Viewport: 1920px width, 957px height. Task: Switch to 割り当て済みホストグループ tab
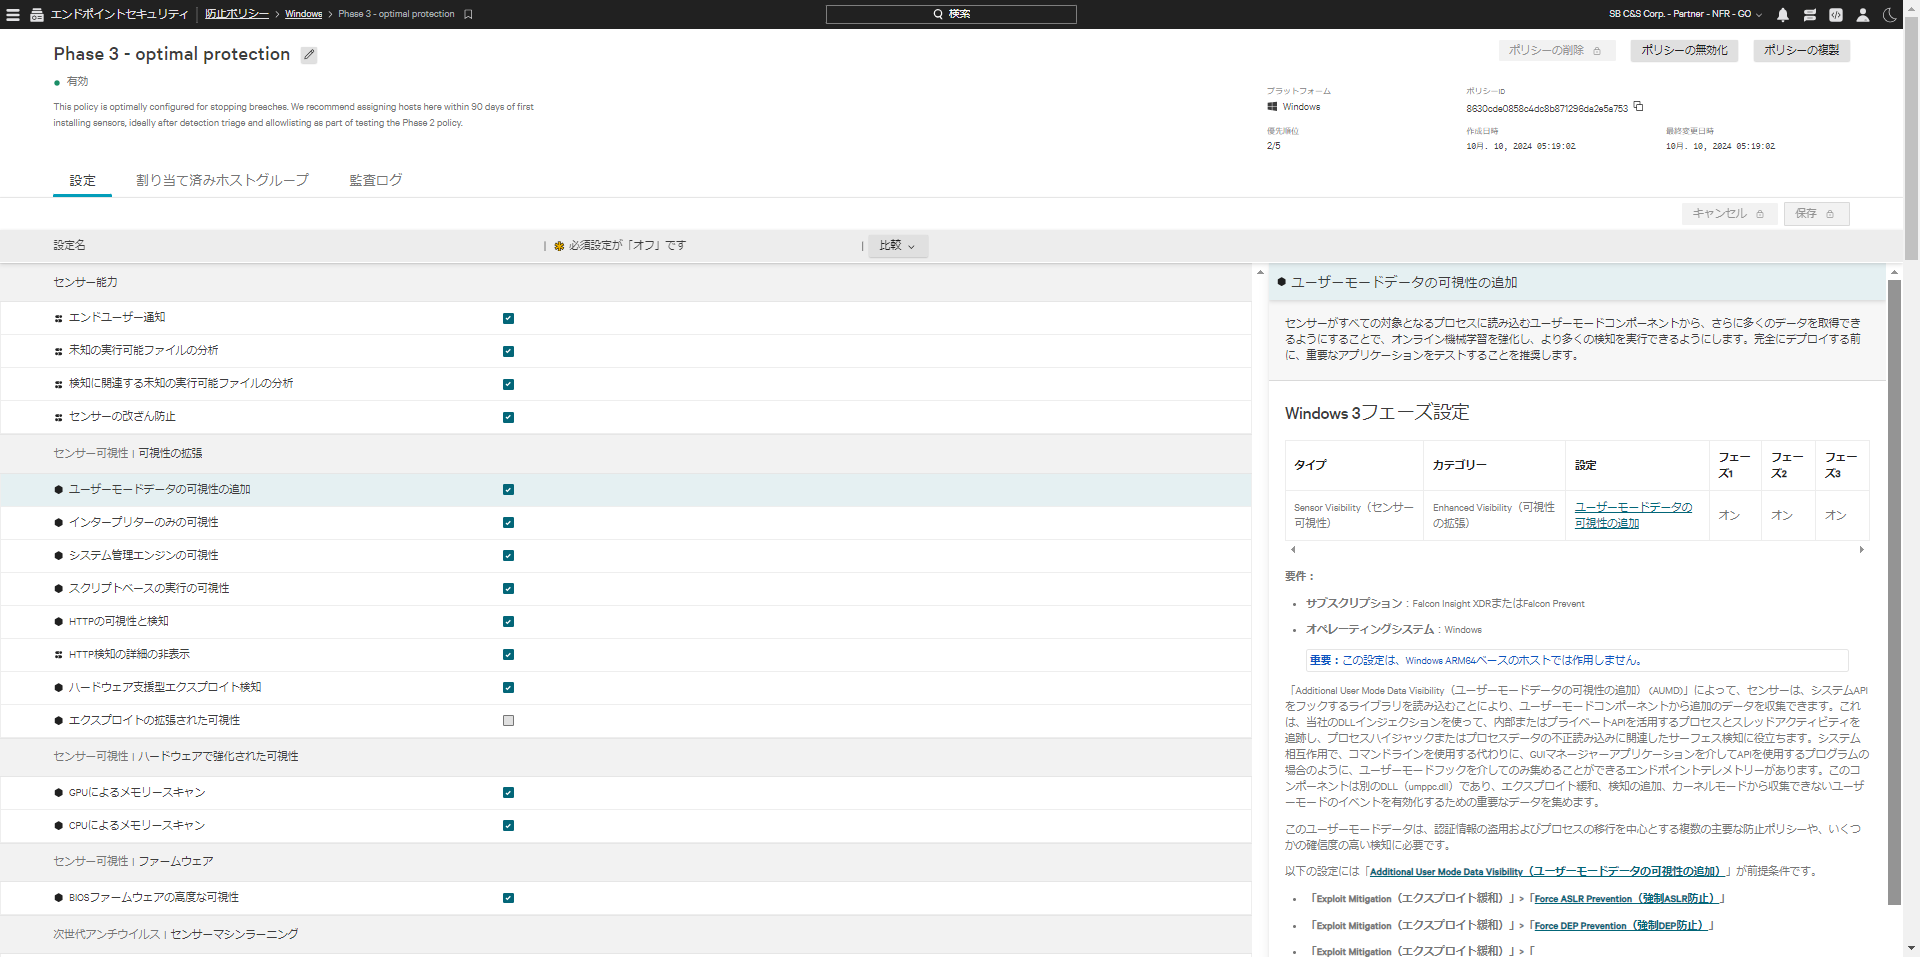pos(222,181)
